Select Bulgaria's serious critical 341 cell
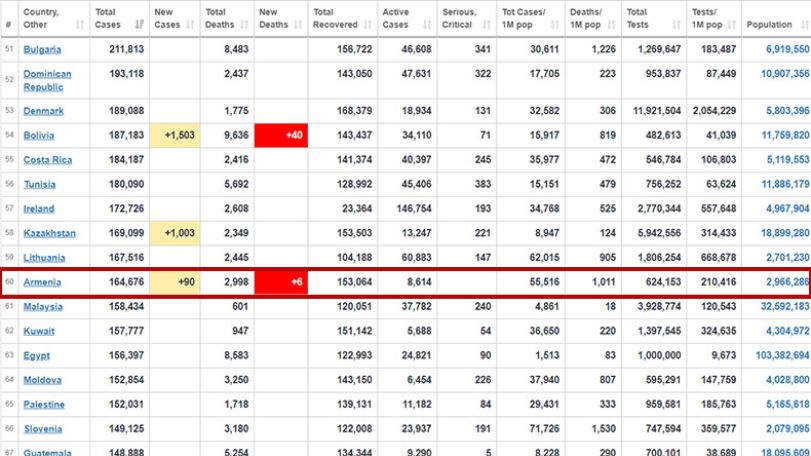 467,50
